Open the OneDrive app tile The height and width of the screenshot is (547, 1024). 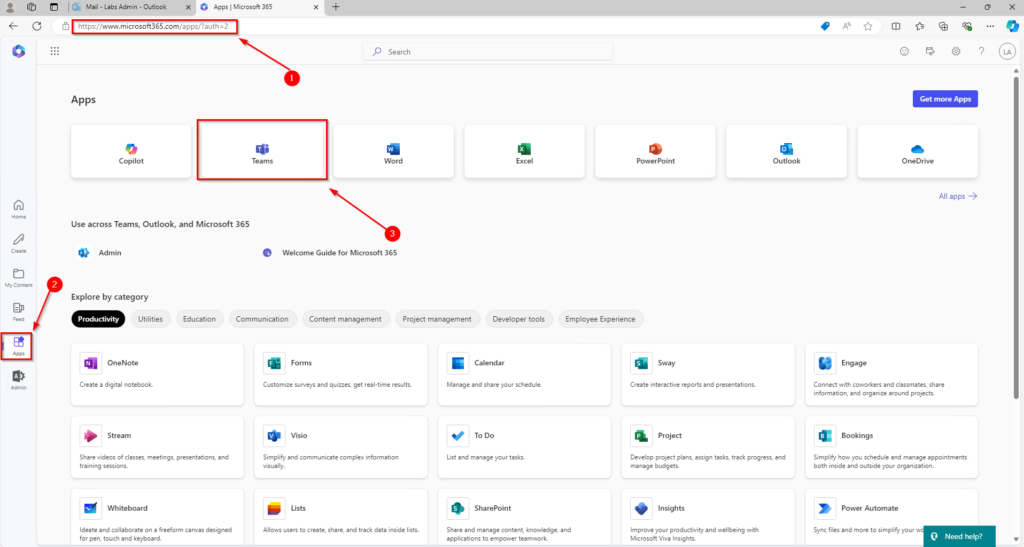pos(918,151)
